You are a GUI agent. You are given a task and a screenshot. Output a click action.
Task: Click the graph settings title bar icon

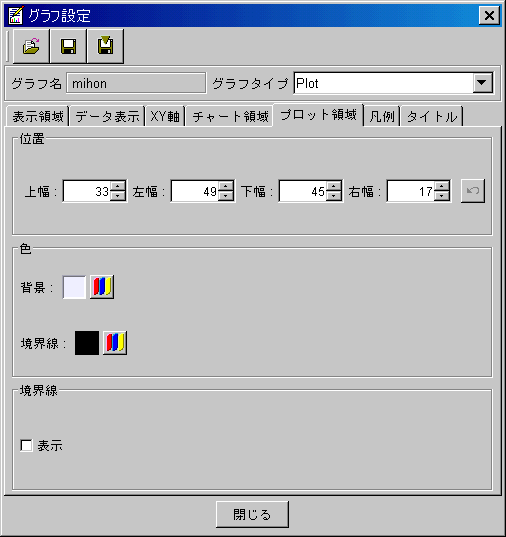(15, 15)
